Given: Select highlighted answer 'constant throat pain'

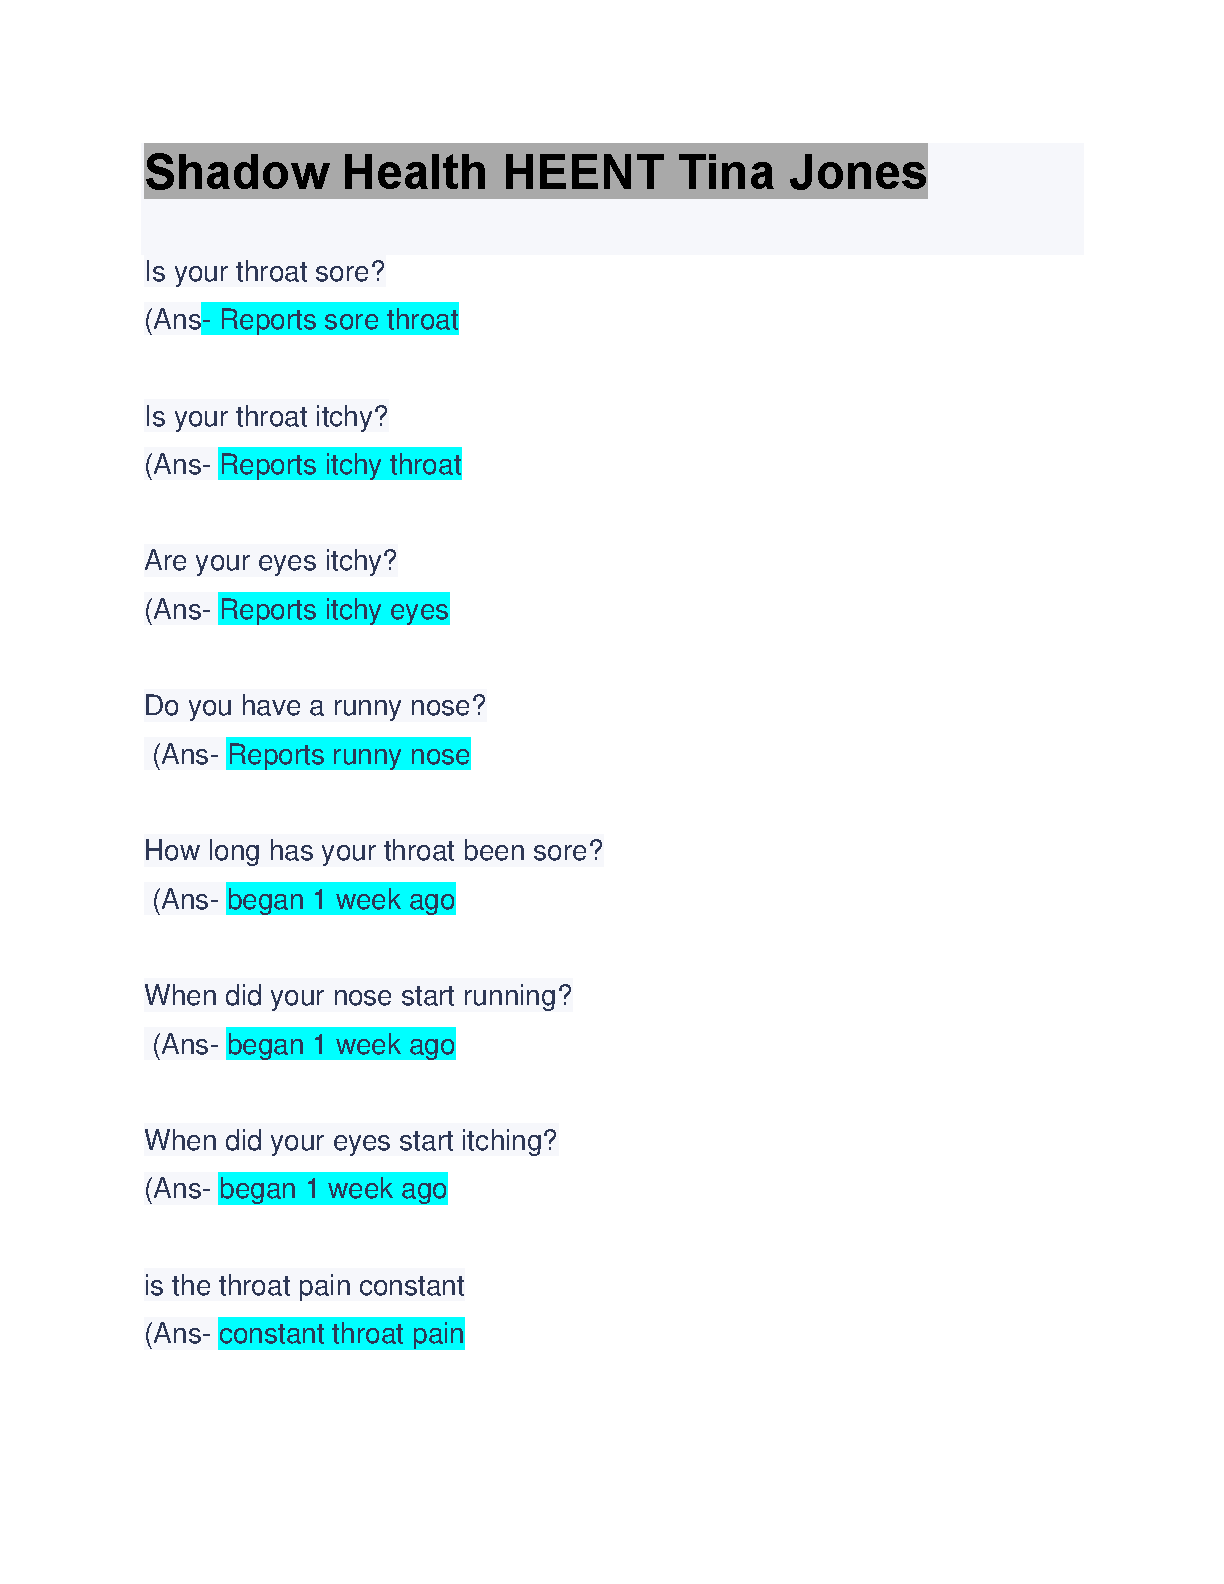Looking at the screenshot, I should click(341, 1334).
